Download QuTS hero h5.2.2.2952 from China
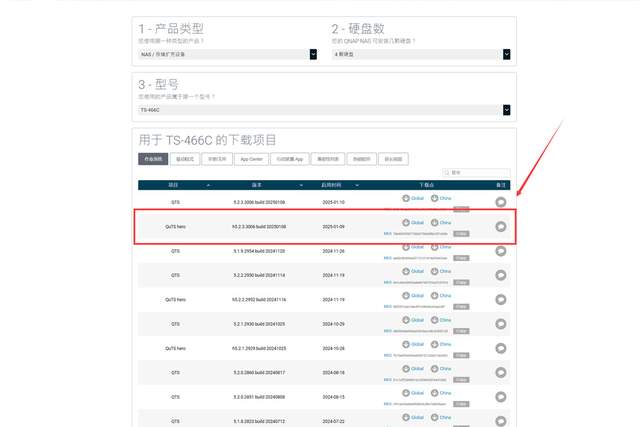Screen dimensions: 640x427 [x=441, y=296]
